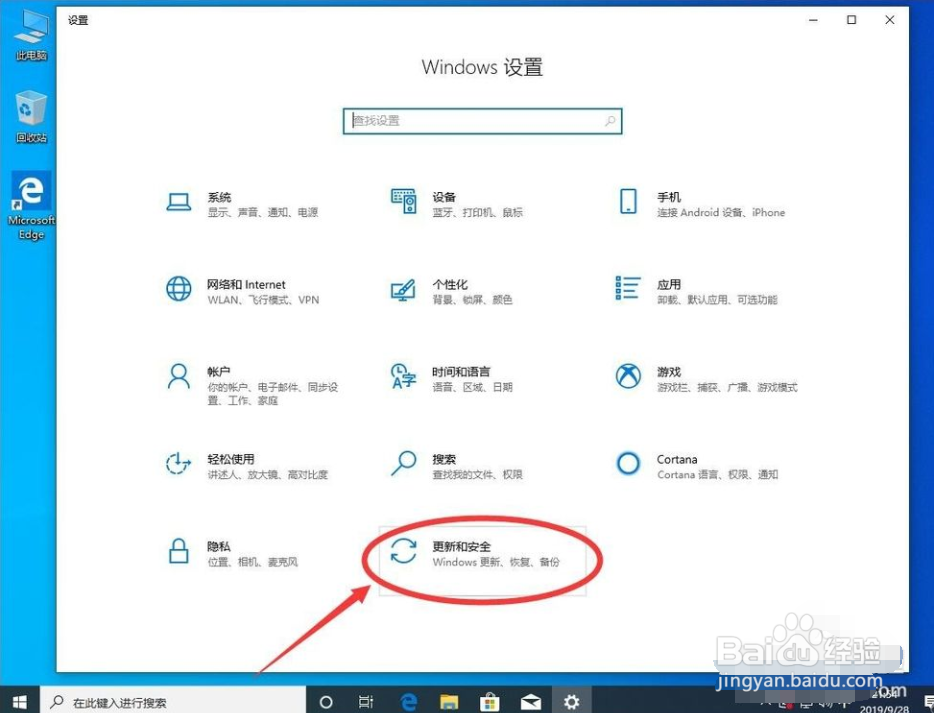Open the 更新和安全 sync arrows icon

(403, 551)
